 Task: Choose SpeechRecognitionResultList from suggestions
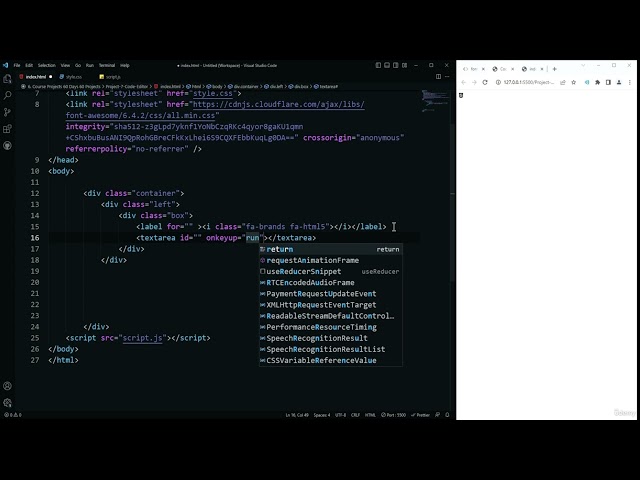(x=331, y=349)
